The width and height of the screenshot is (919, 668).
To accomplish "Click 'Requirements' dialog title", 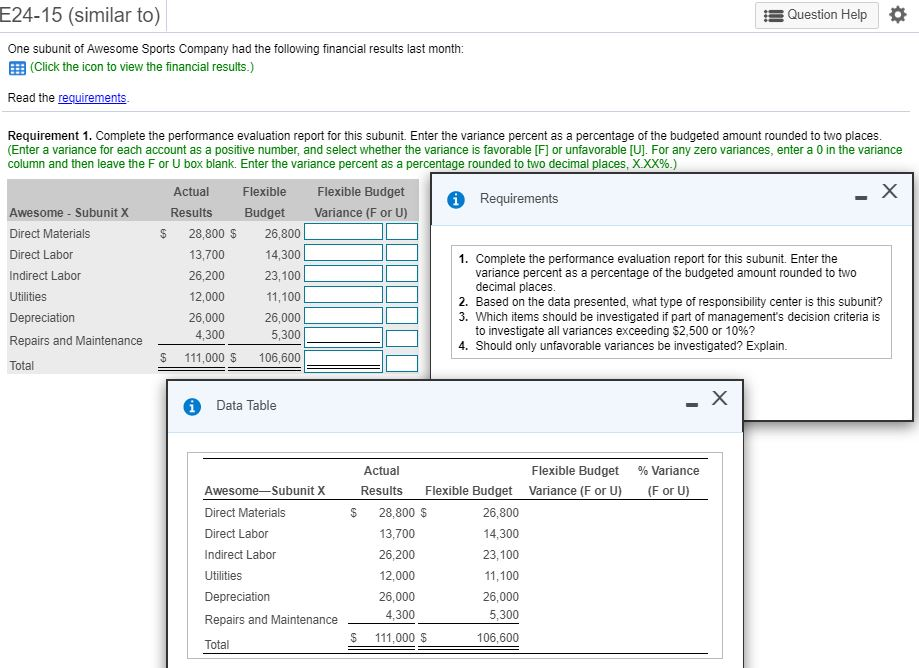I will pos(519,199).
